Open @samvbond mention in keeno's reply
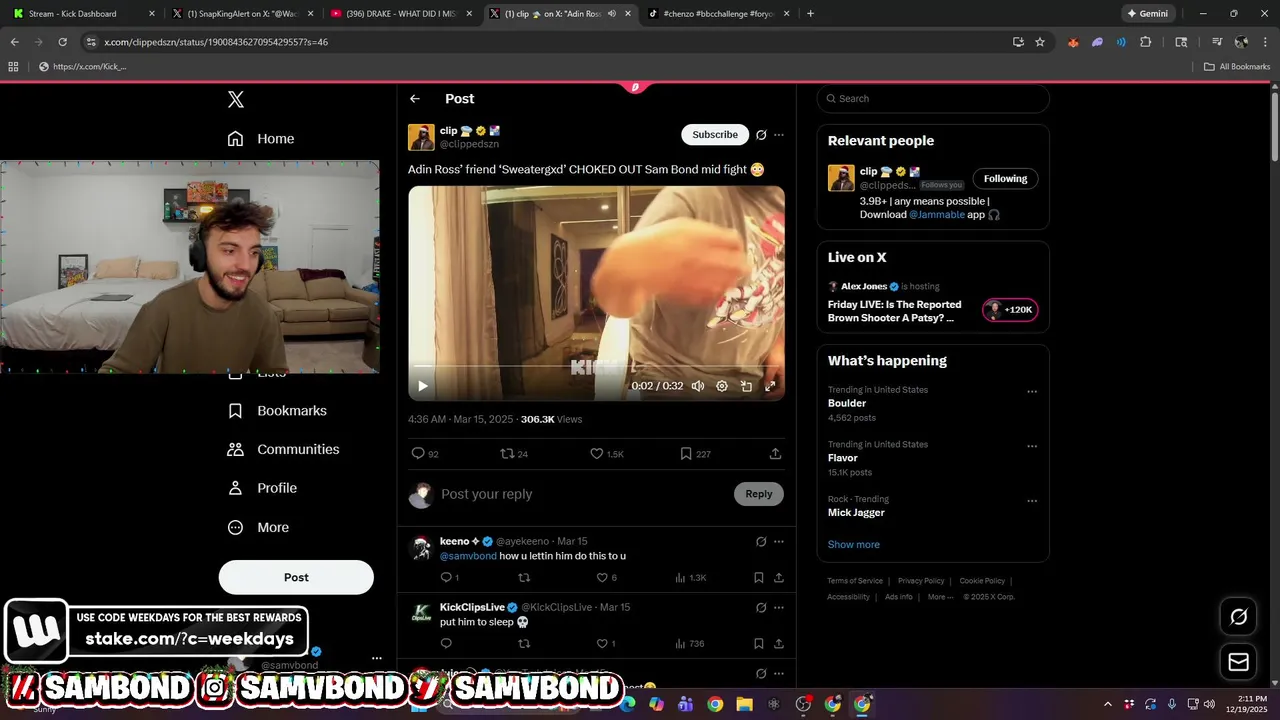The image size is (1280, 720). tap(468, 556)
